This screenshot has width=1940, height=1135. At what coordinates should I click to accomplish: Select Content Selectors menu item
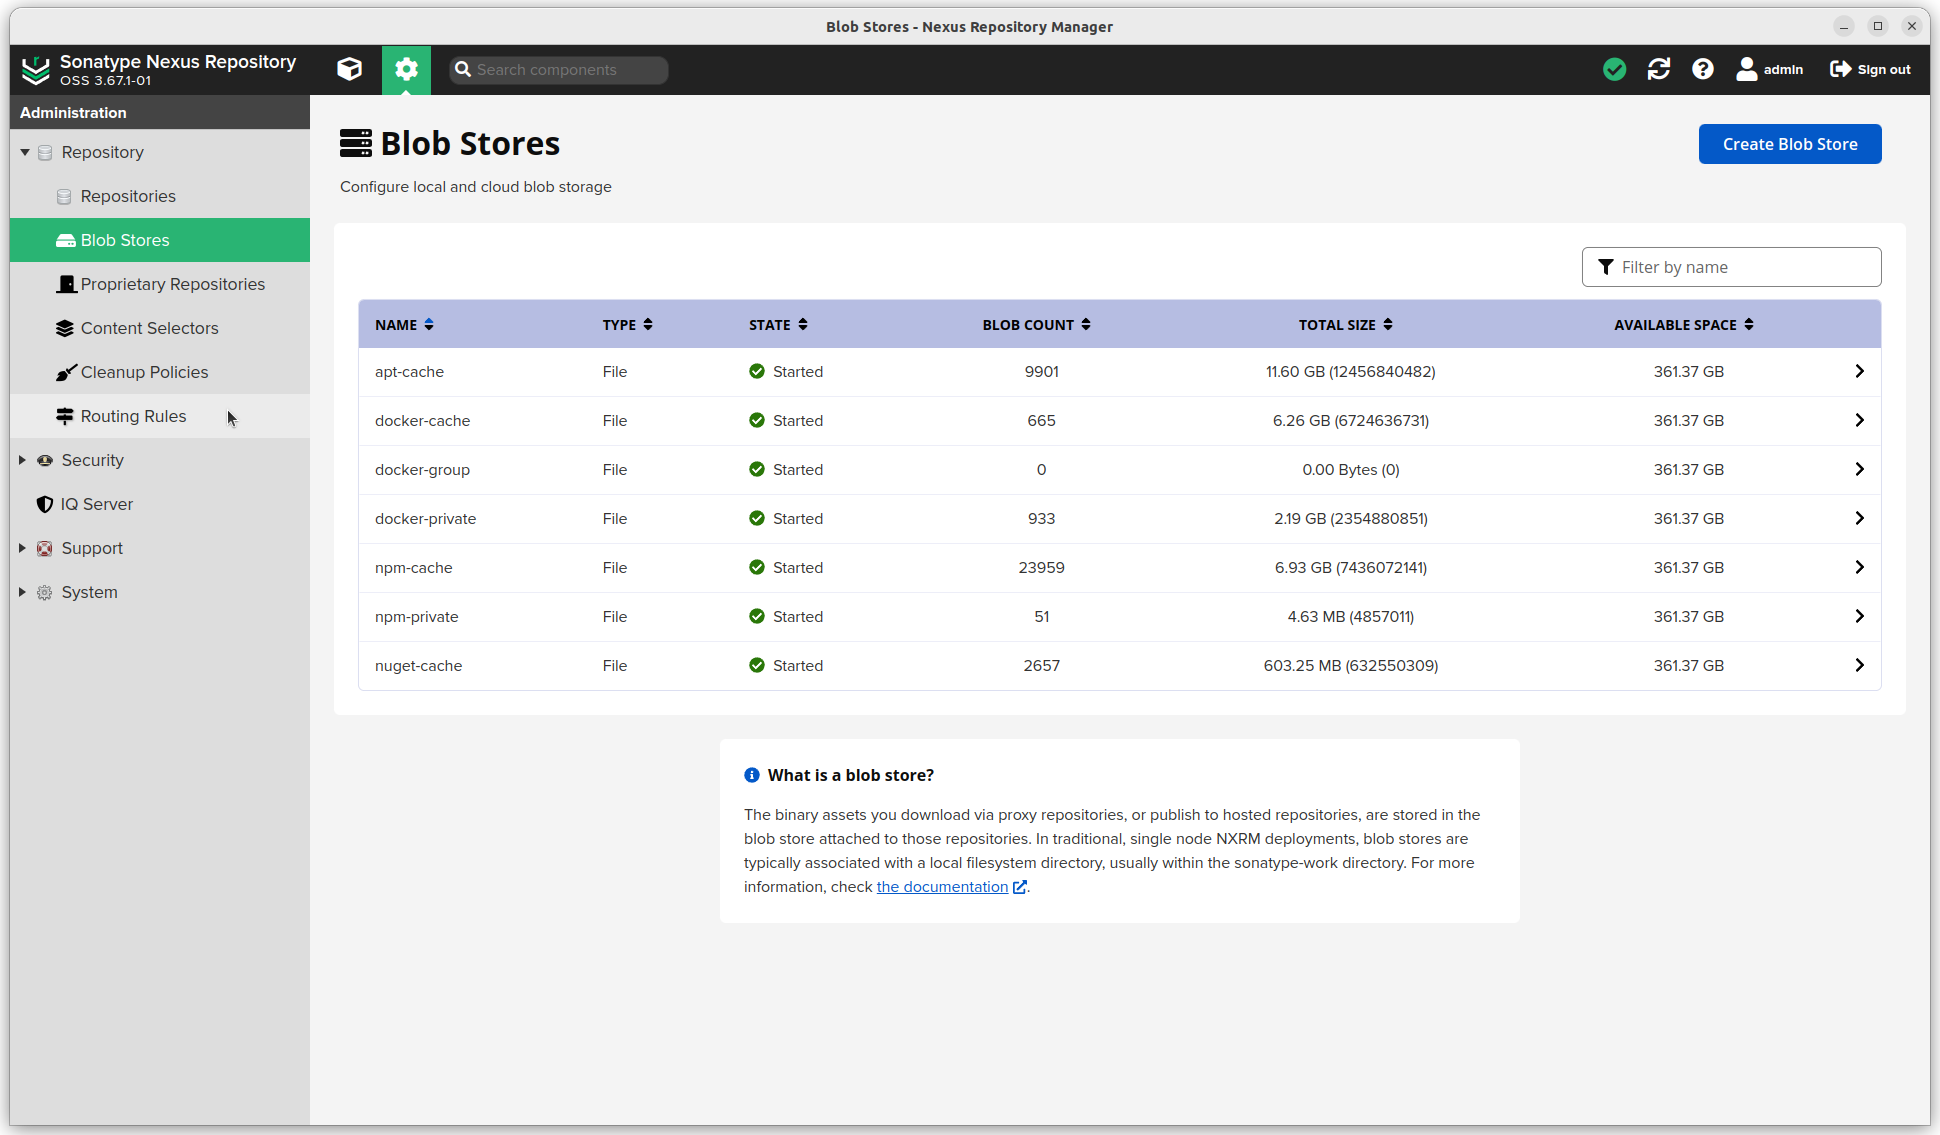(160, 328)
